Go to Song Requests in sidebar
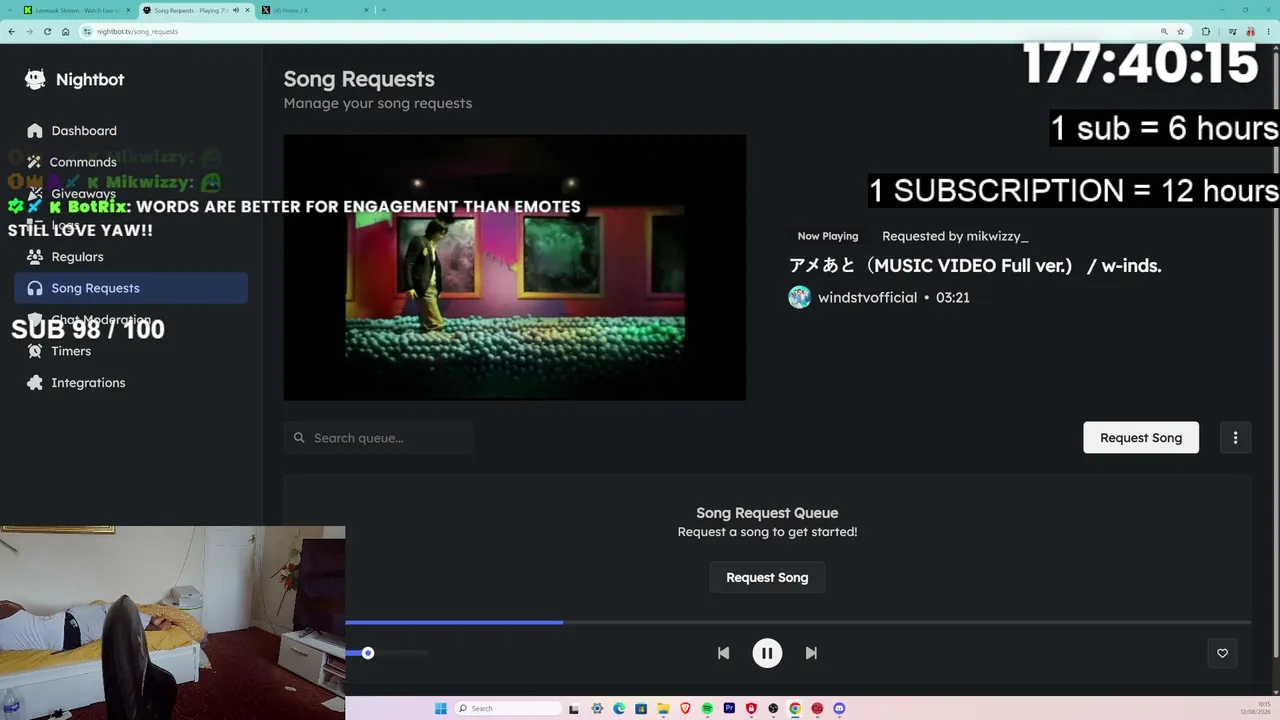The image size is (1280, 720). [131, 288]
